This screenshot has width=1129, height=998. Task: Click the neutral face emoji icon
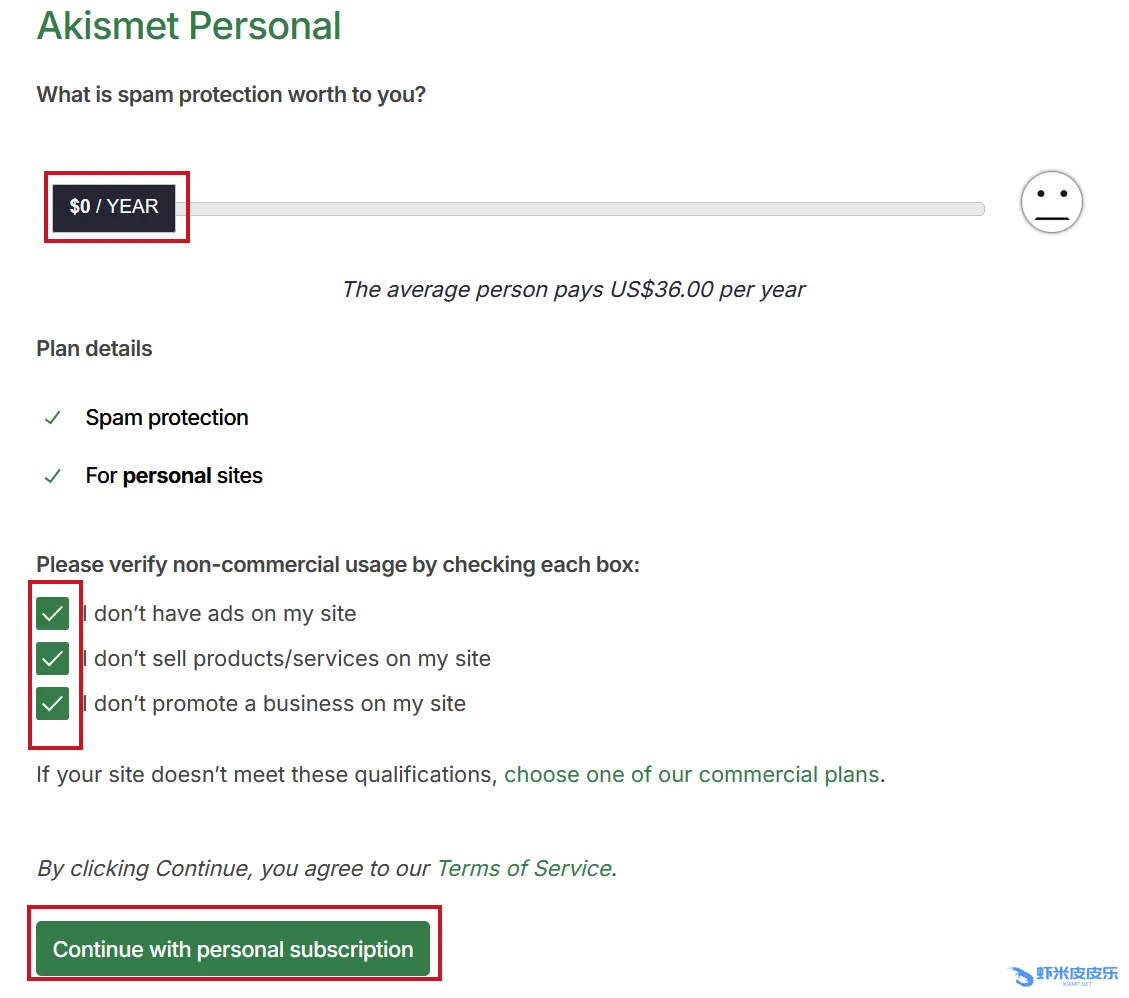[1051, 202]
